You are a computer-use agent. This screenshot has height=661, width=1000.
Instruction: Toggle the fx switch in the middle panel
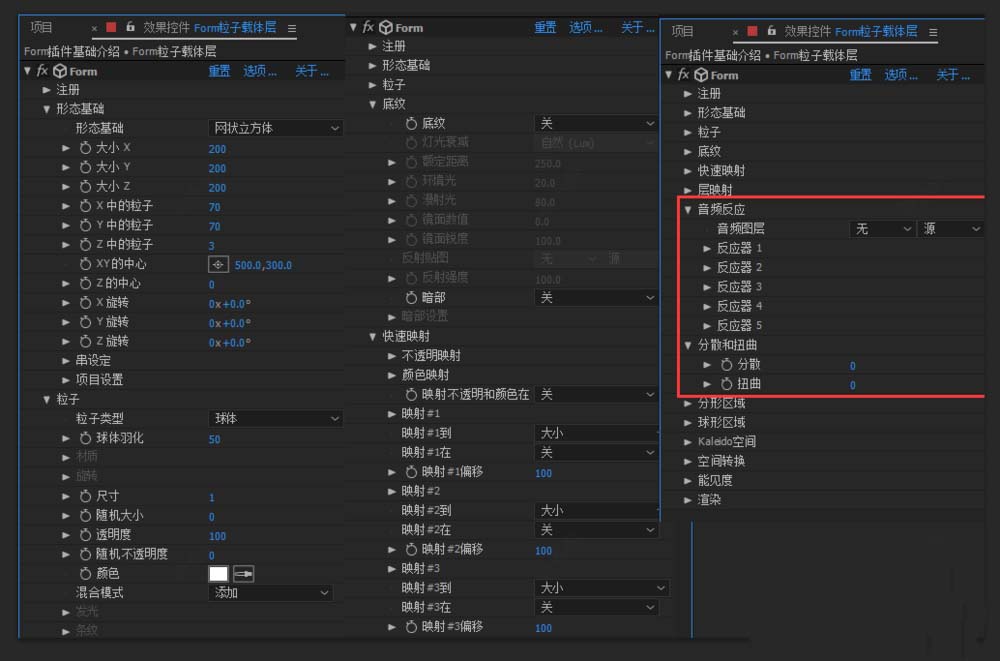(368, 28)
